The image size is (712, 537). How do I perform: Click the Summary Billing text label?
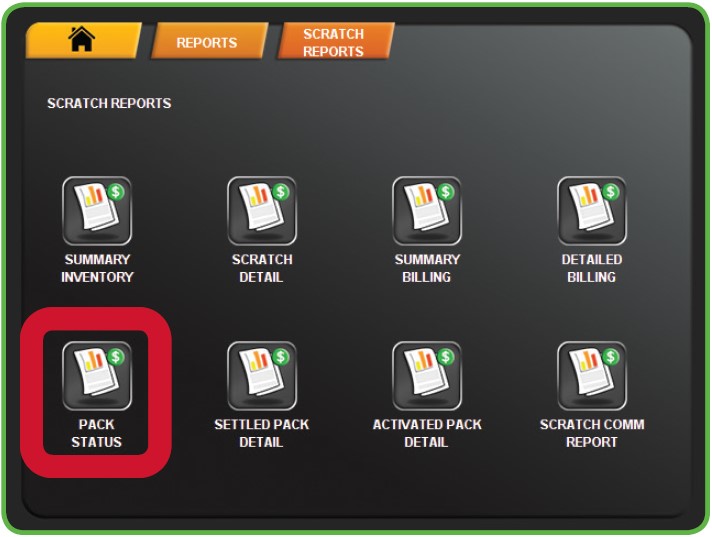click(x=427, y=268)
